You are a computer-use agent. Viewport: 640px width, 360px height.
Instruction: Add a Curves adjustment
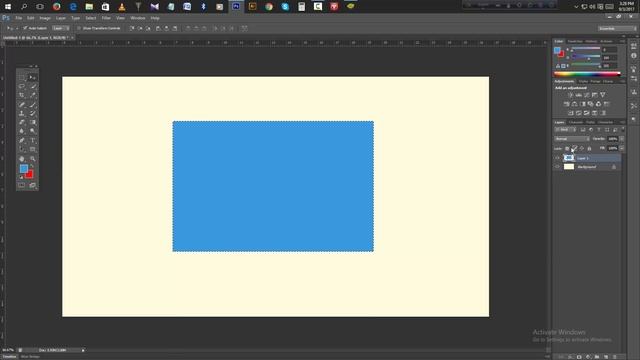(587, 95)
